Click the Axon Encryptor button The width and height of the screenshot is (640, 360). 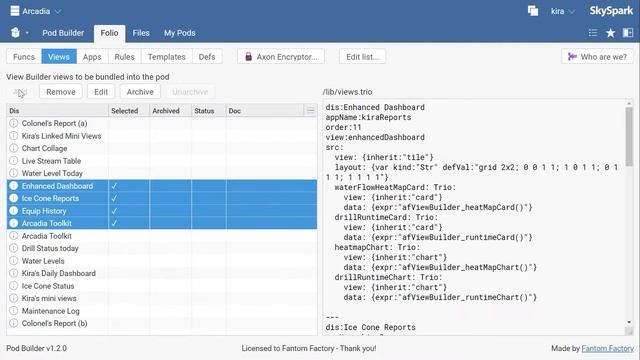pyautogui.click(x=281, y=57)
